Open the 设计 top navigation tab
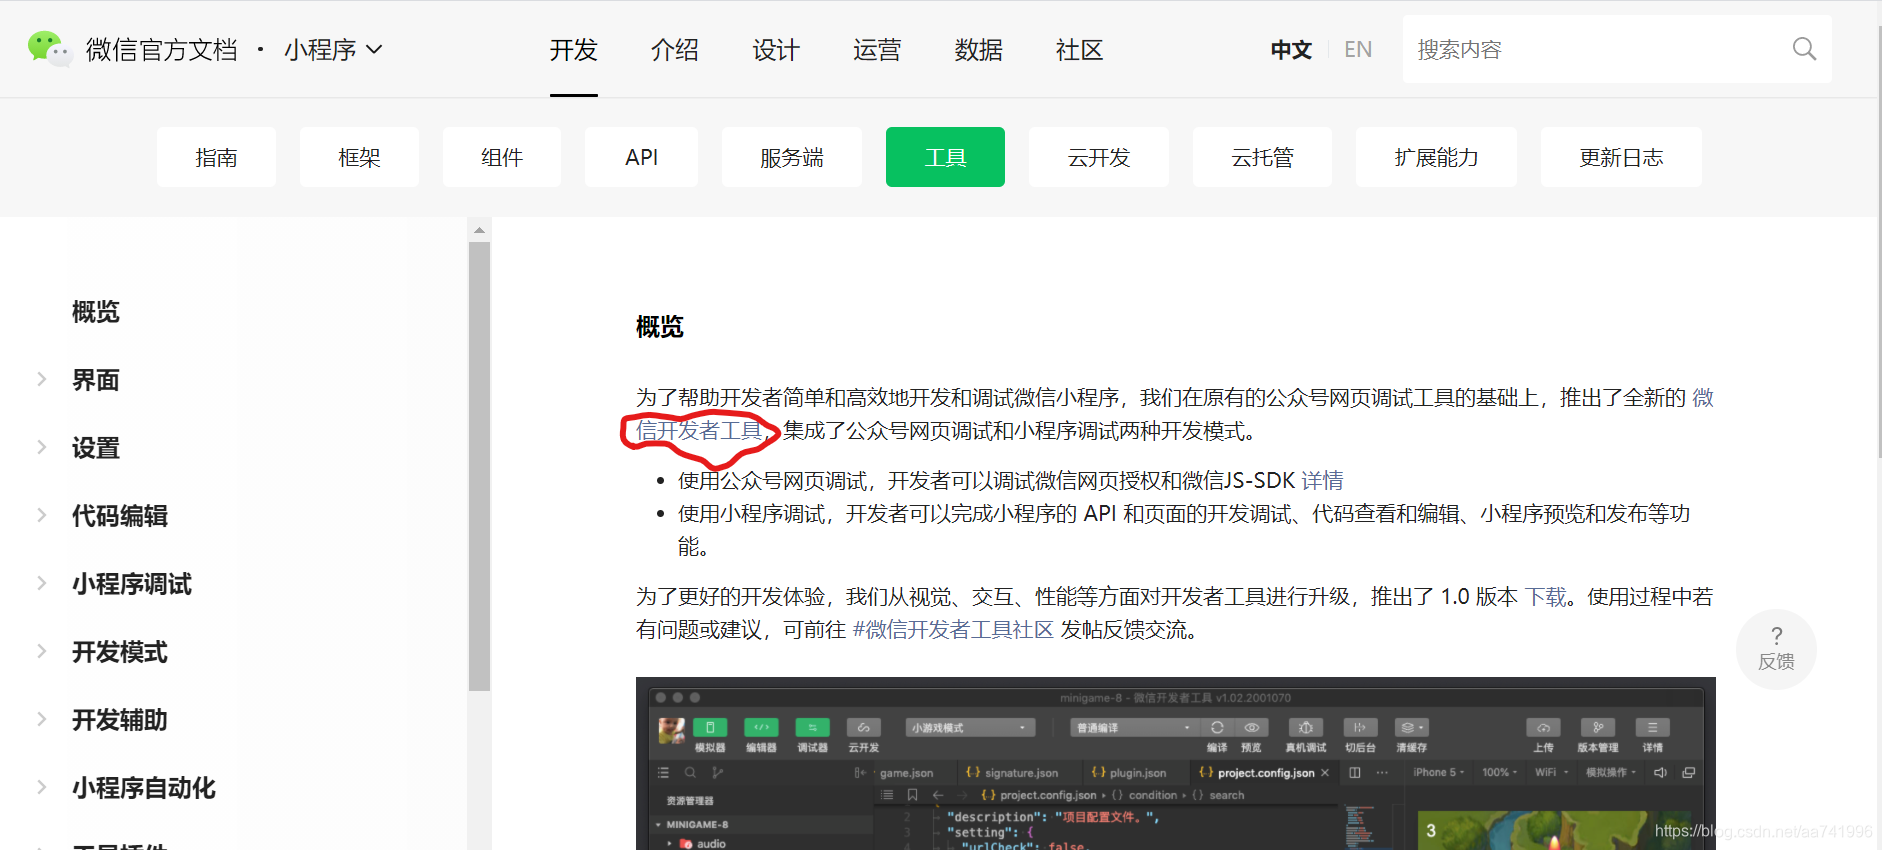1882x850 pixels. (776, 50)
